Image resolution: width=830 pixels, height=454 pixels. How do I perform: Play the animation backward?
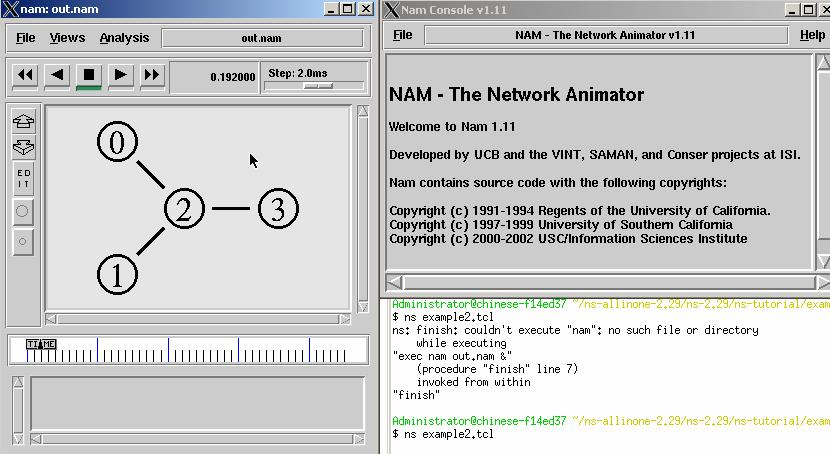tap(57, 75)
